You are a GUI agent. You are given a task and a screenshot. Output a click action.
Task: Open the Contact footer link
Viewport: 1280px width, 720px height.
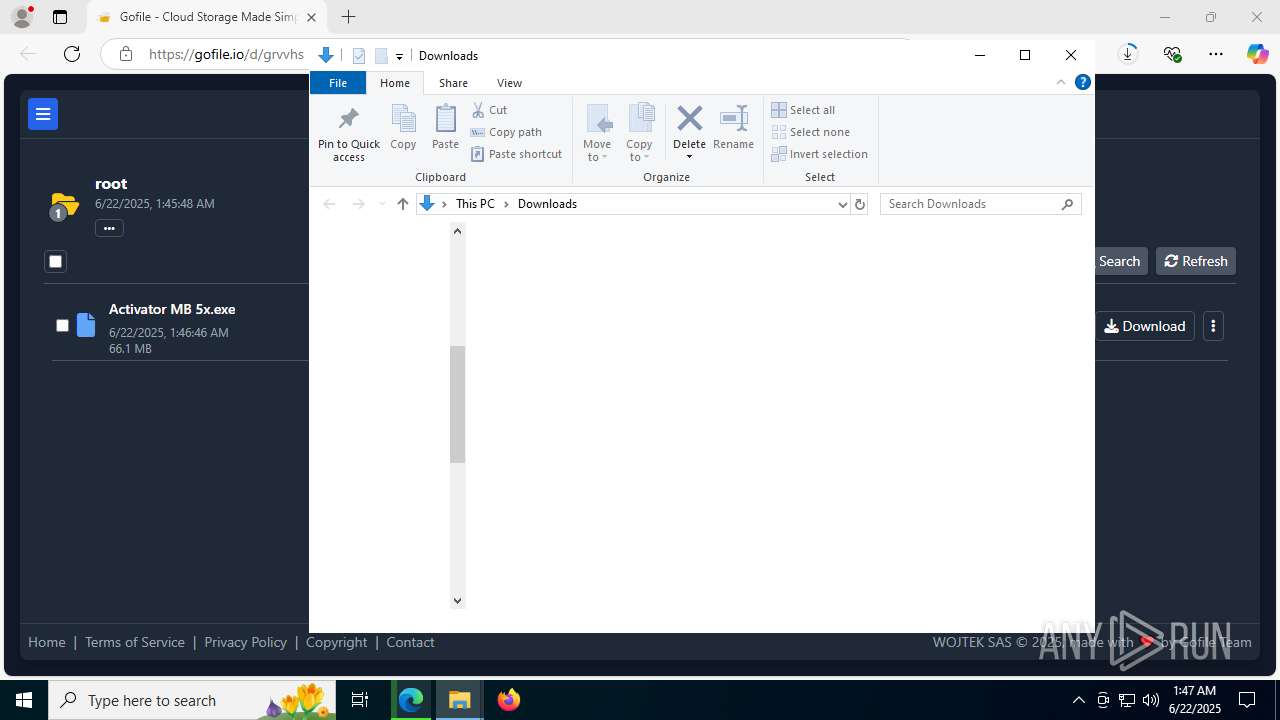[x=410, y=642]
